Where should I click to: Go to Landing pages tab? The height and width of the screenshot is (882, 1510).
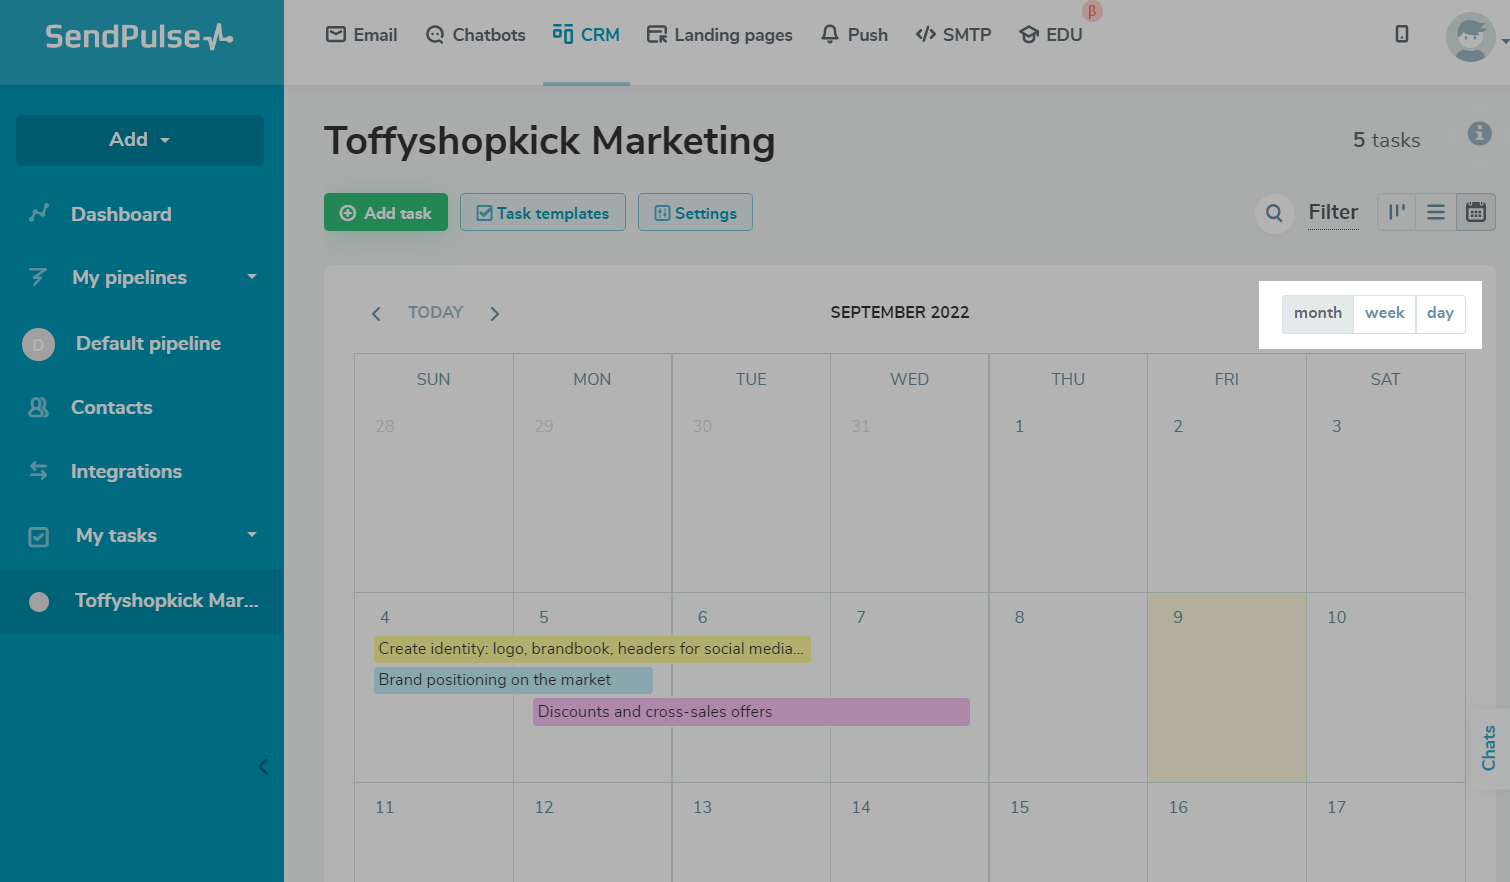(x=719, y=35)
